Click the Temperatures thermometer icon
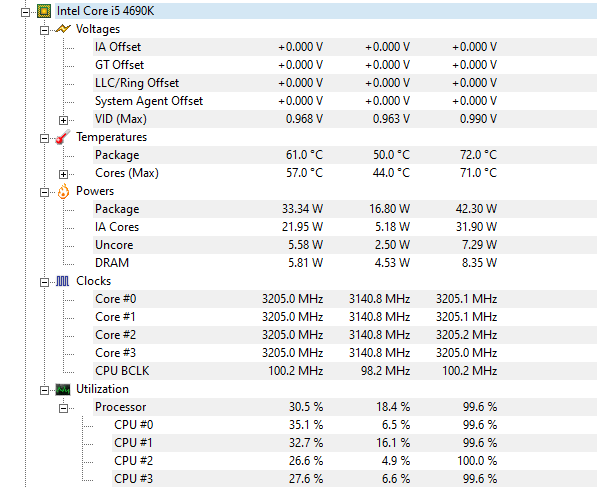 click(x=63, y=137)
